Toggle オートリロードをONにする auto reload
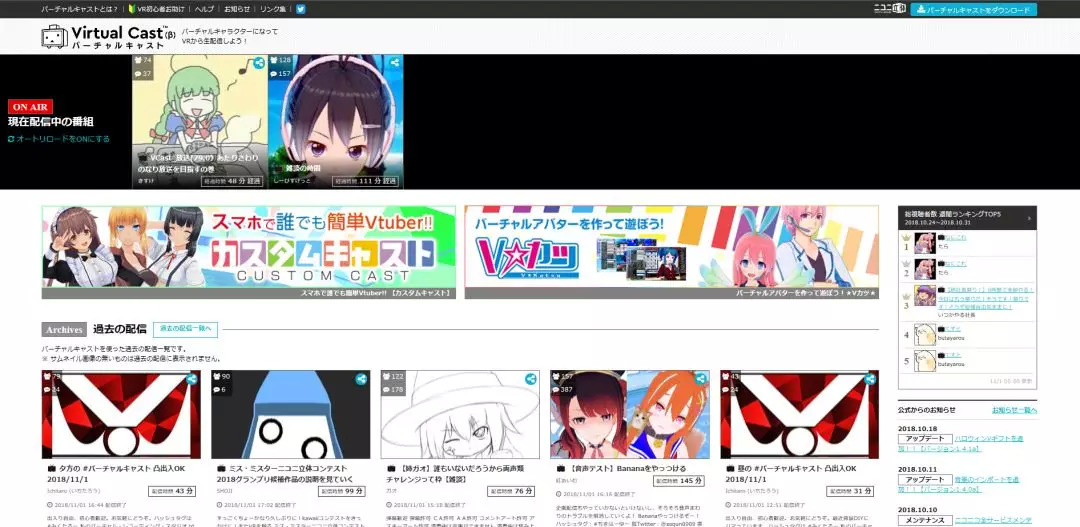Screen dimensions: 1080x527 click(59, 138)
